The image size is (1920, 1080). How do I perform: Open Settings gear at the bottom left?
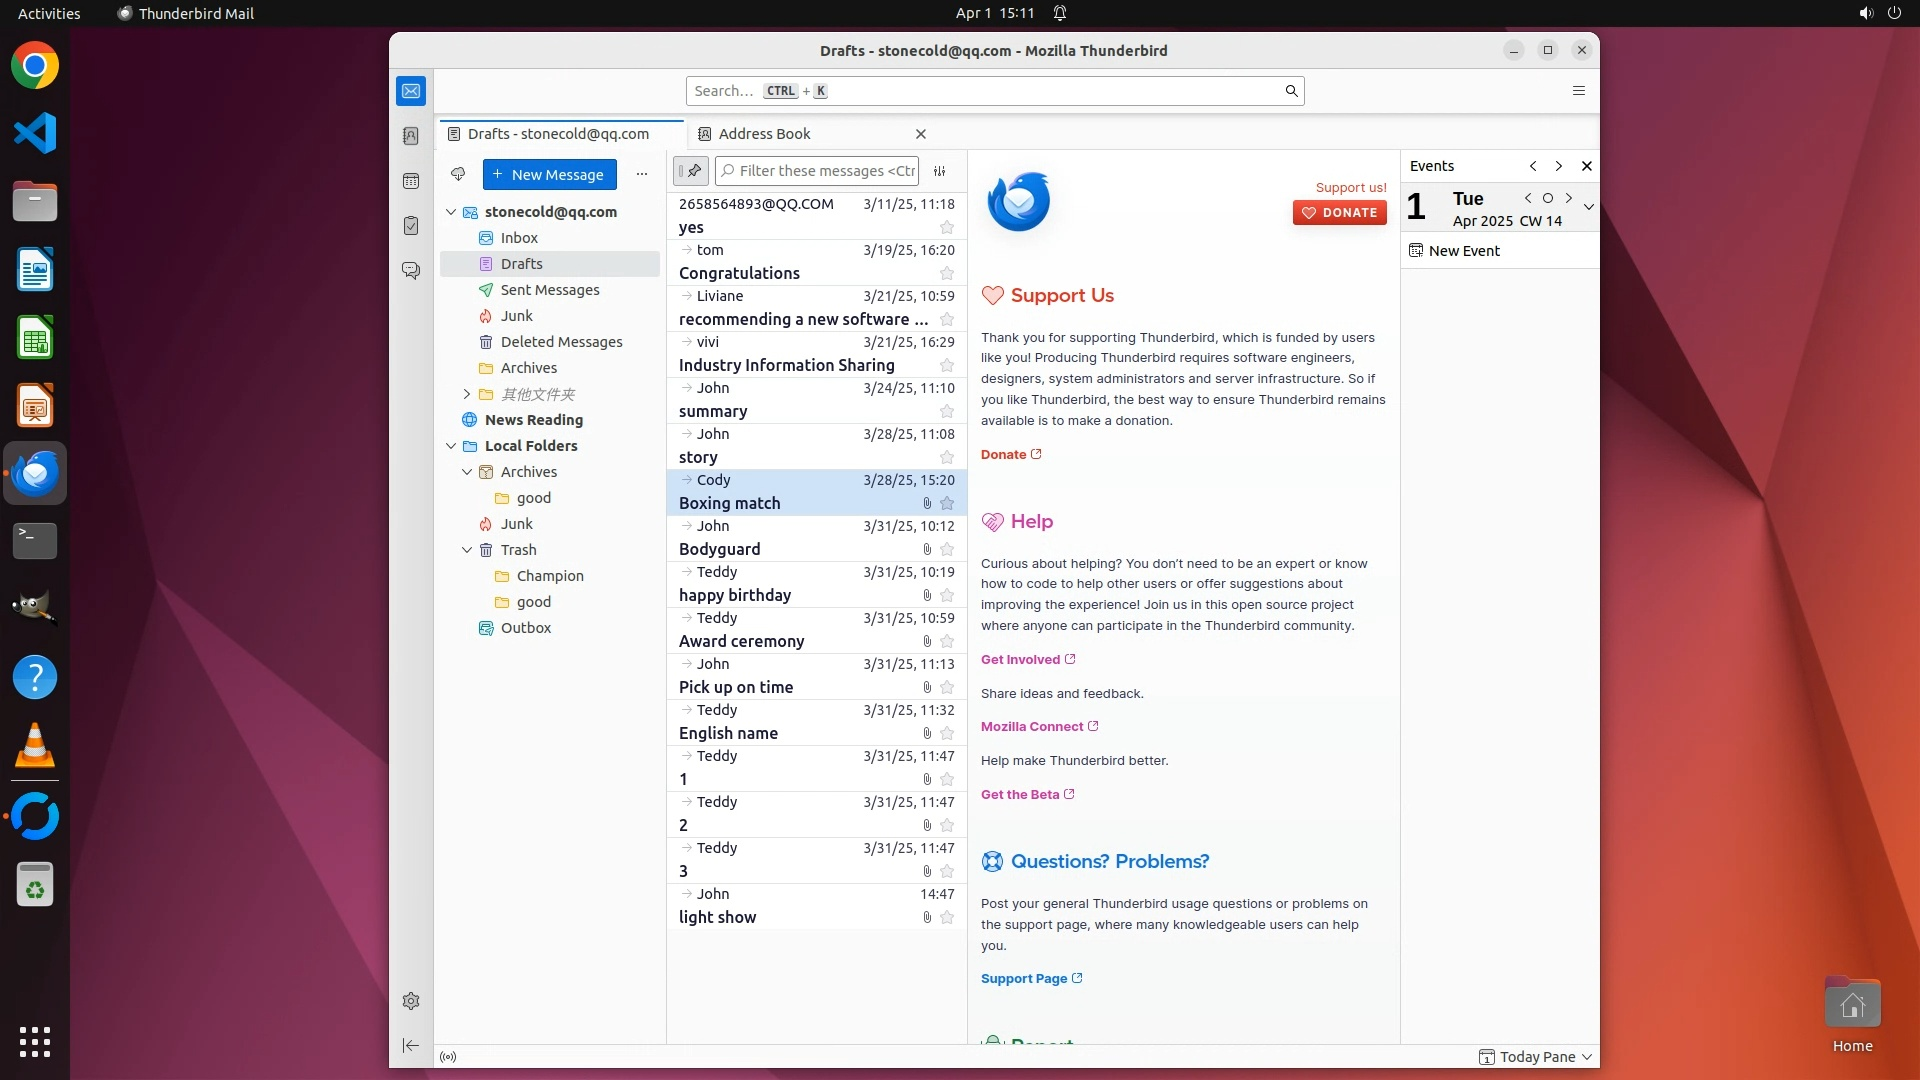click(x=411, y=1001)
